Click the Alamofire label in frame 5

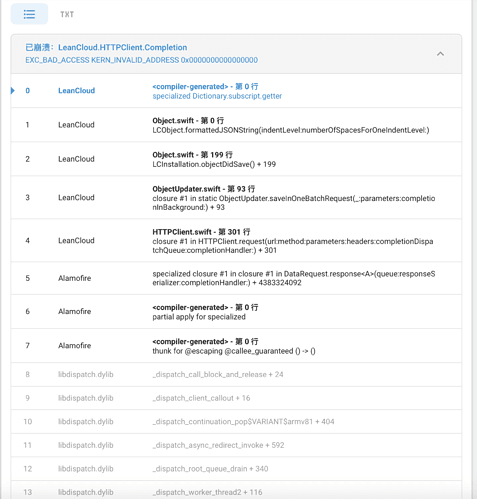coord(75,278)
